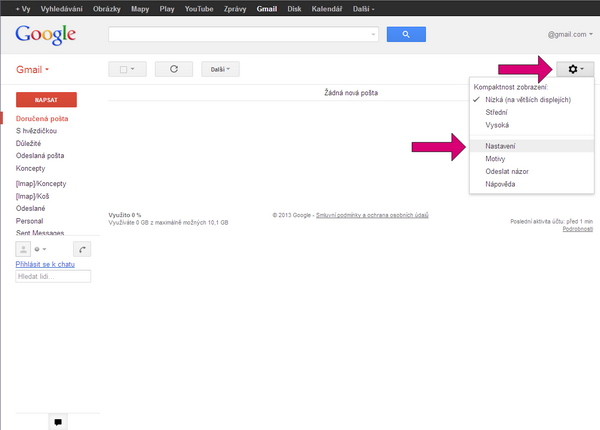This screenshot has height=430, width=600.
Task: Open Mapy in the top bar
Action: click(140, 9)
